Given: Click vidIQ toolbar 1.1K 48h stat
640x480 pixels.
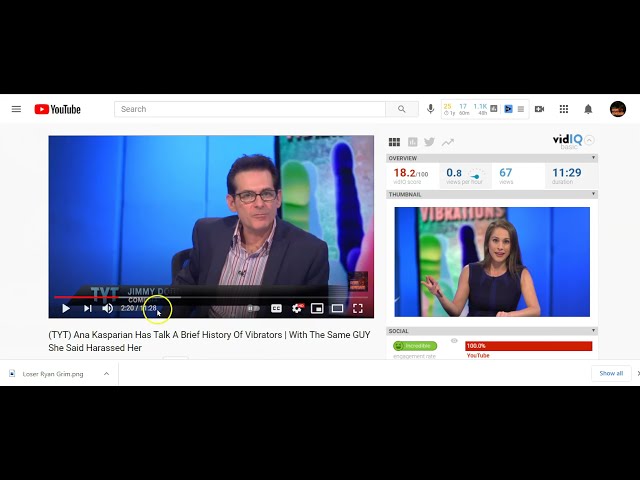Looking at the screenshot, I should tap(480, 109).
